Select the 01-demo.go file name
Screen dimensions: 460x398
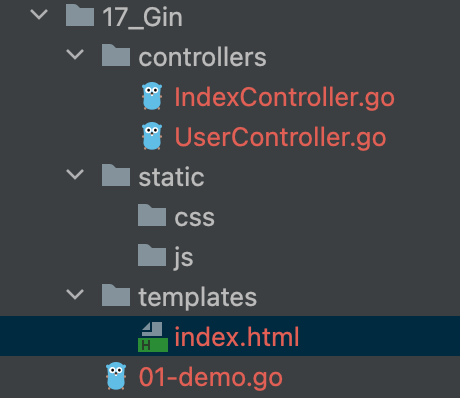click(x=210, y=377)
